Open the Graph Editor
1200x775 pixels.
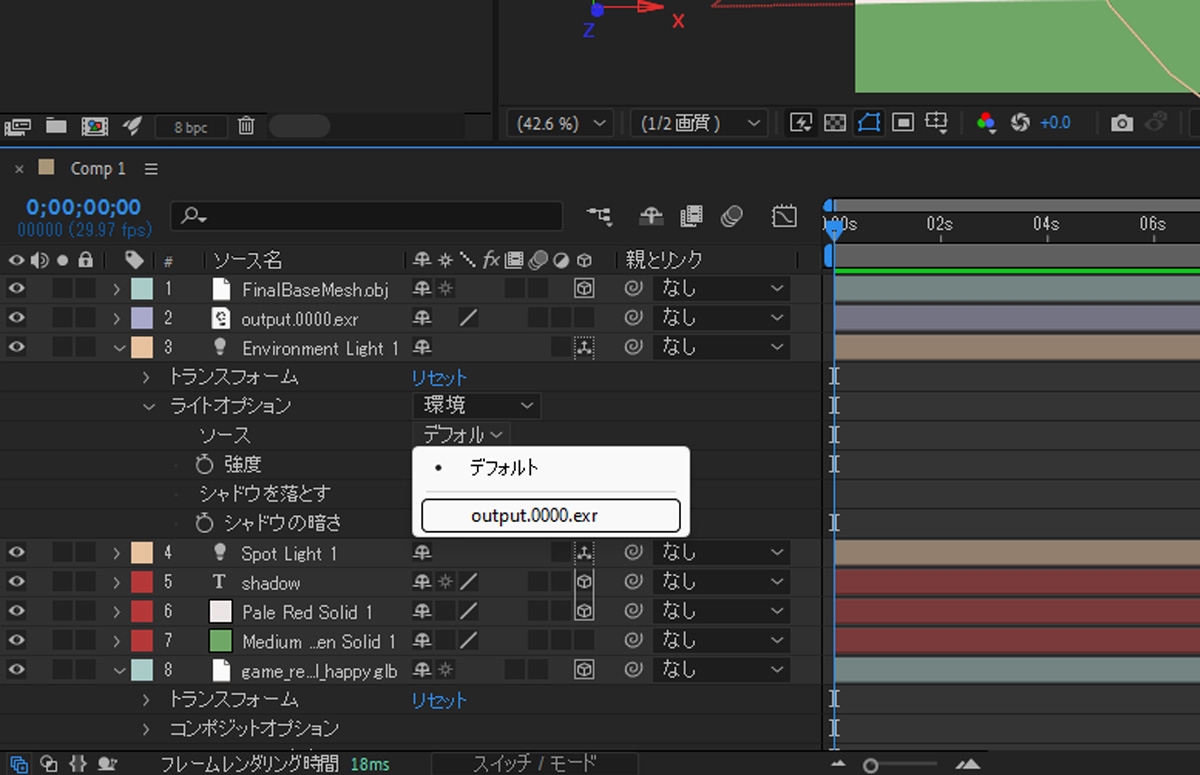(x=785, y=216)
